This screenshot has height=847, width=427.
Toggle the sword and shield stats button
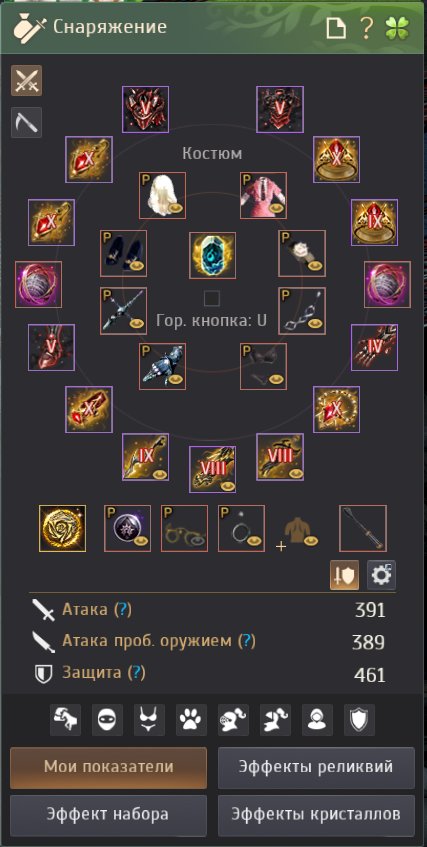(344, 575)
